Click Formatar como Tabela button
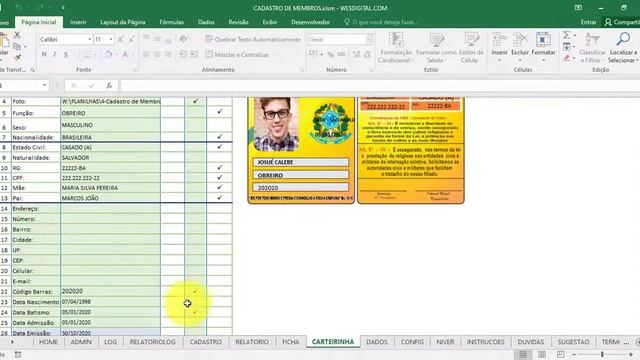The height and width of the screenshot is (360, 640). click(436, 48)
